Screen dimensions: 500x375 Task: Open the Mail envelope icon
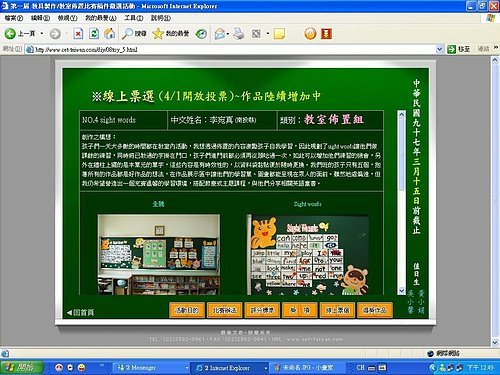coord(219,34)
